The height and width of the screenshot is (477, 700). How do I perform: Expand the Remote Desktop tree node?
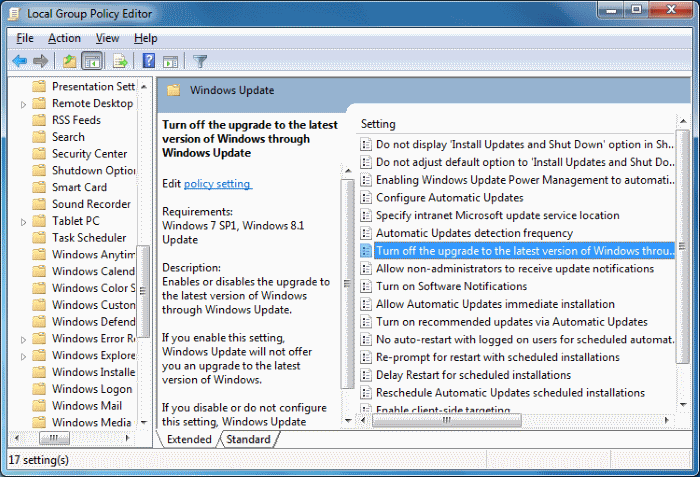(x=23, y=105)
